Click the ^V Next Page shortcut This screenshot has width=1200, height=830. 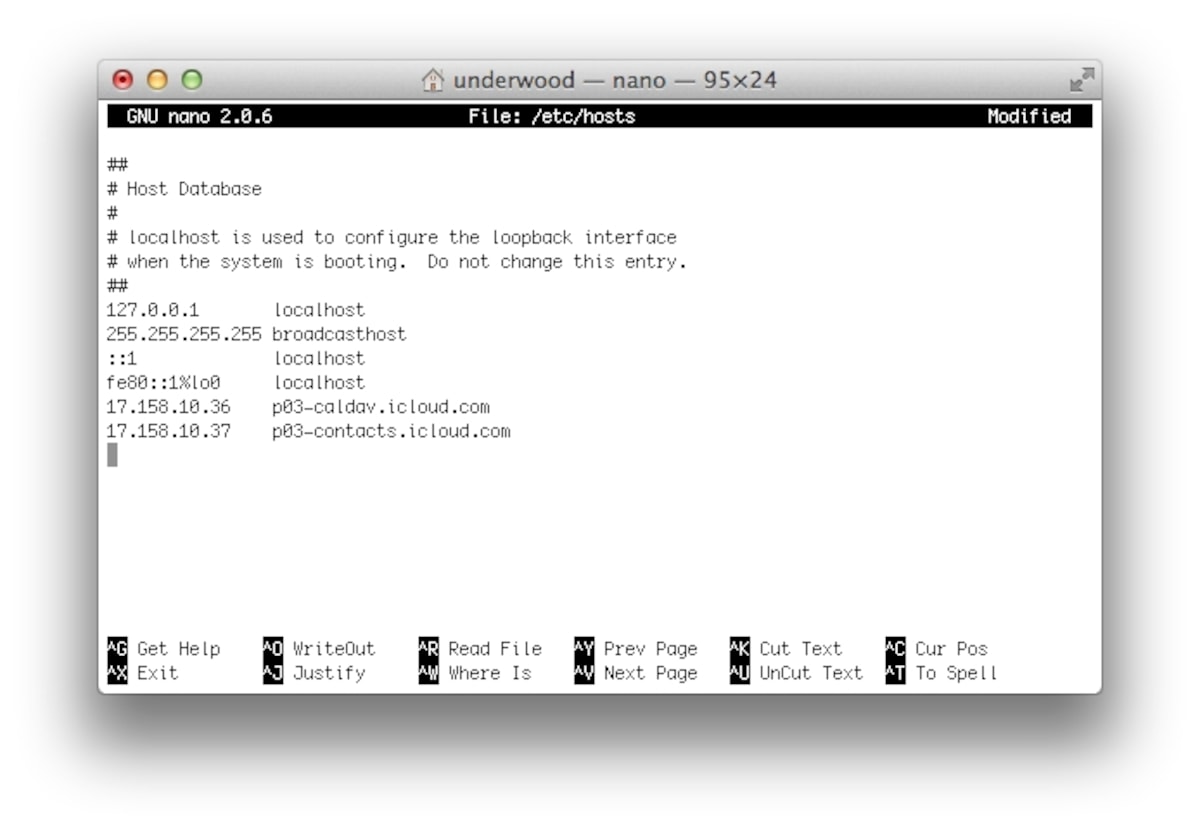[x=636, y=673]
